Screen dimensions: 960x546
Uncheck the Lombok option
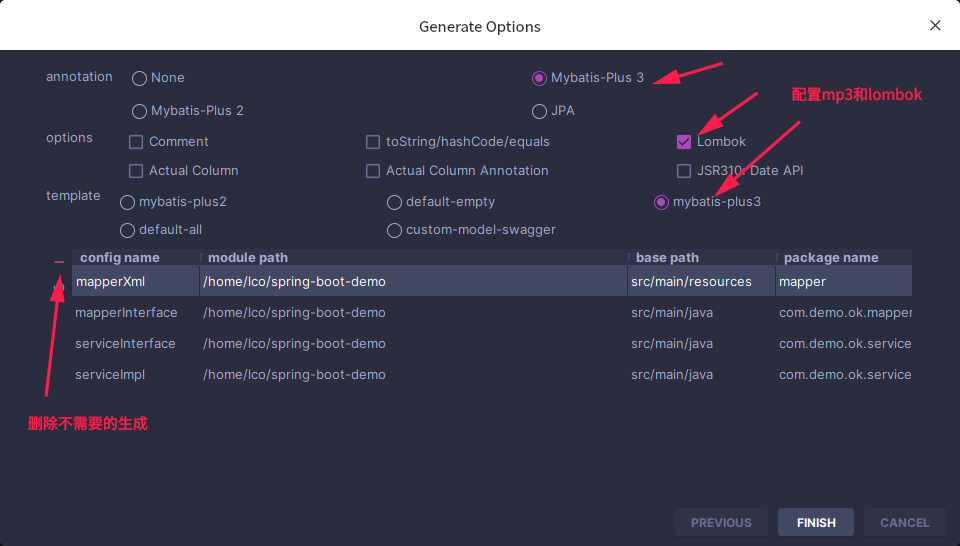[x=684, y=142]
